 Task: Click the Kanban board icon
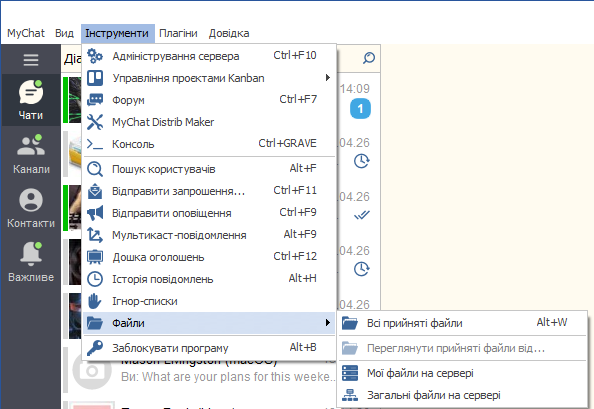tap(95, 78)
